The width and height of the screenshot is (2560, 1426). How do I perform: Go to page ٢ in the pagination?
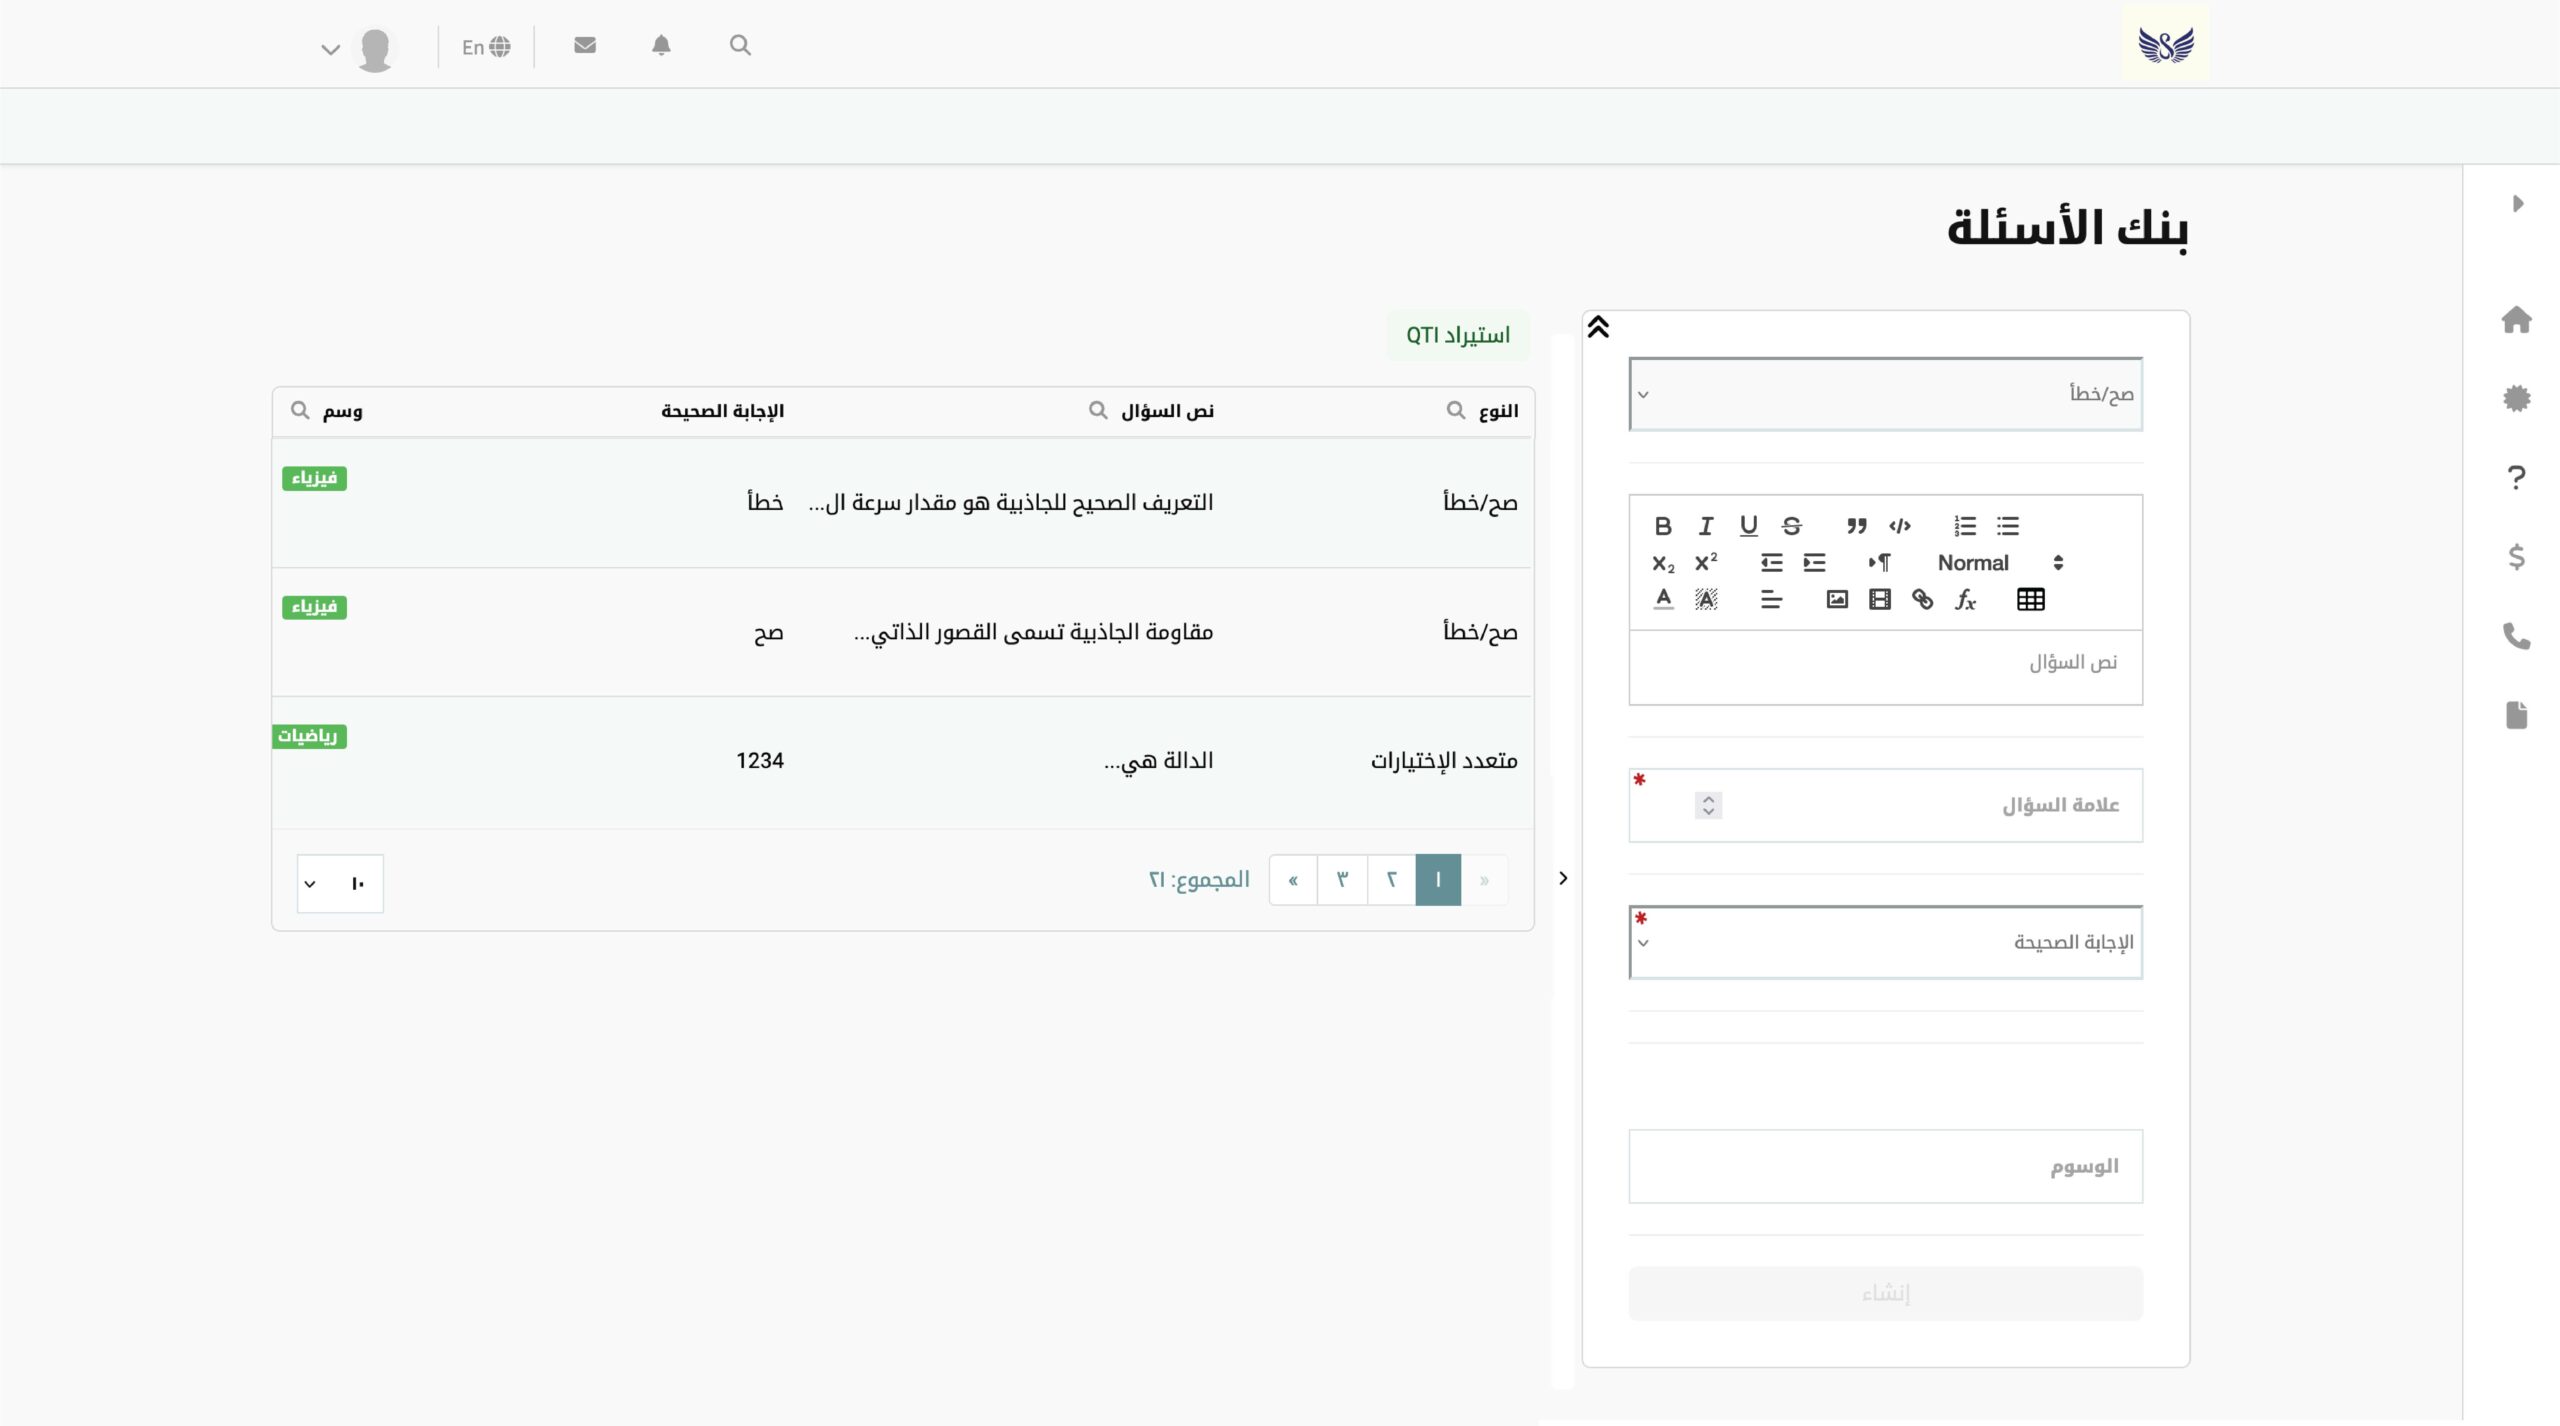point(1391,880)
